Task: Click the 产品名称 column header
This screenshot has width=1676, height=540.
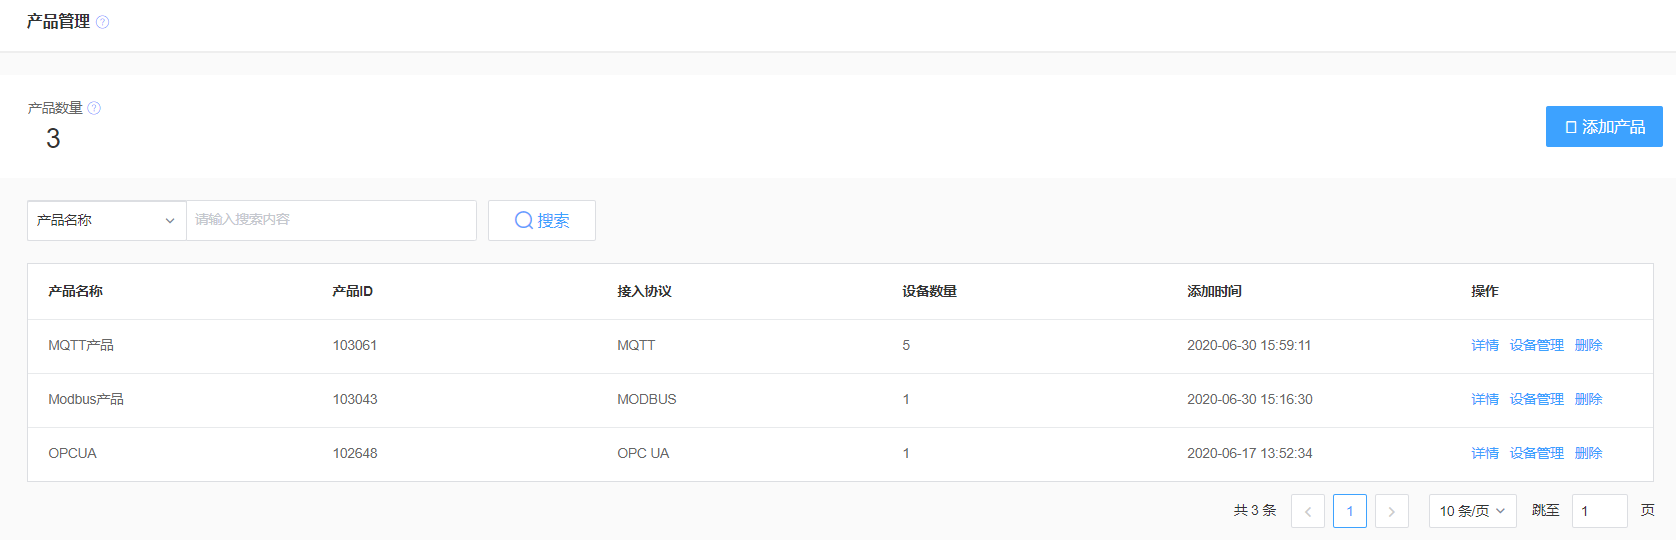Action: (76, 291)
